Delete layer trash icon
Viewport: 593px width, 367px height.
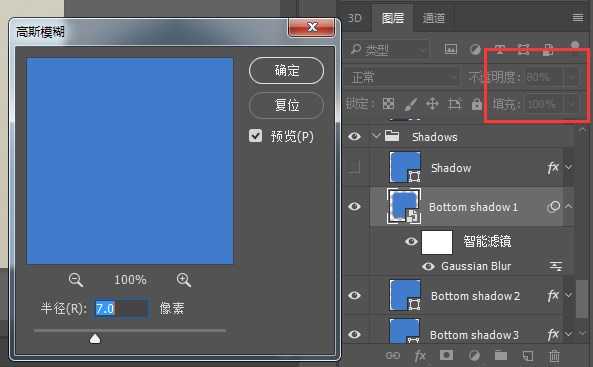554,356
